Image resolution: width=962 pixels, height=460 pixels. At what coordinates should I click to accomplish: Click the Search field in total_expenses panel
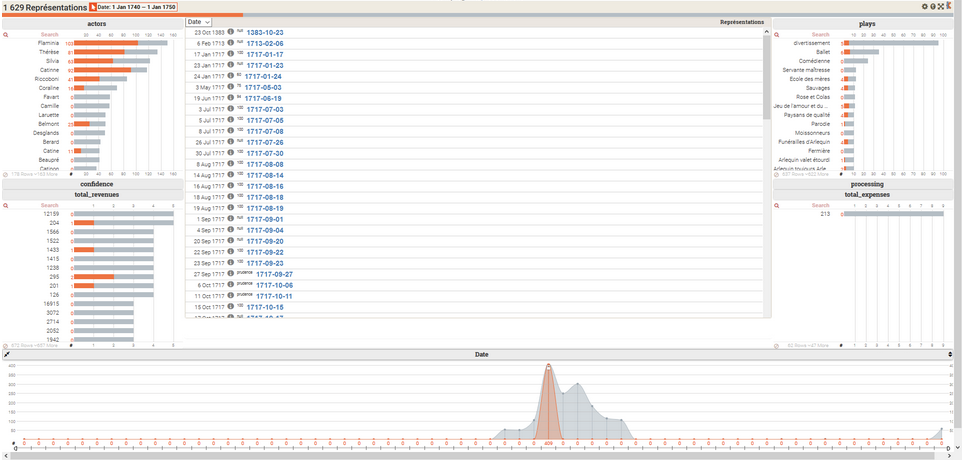(820, 205)
